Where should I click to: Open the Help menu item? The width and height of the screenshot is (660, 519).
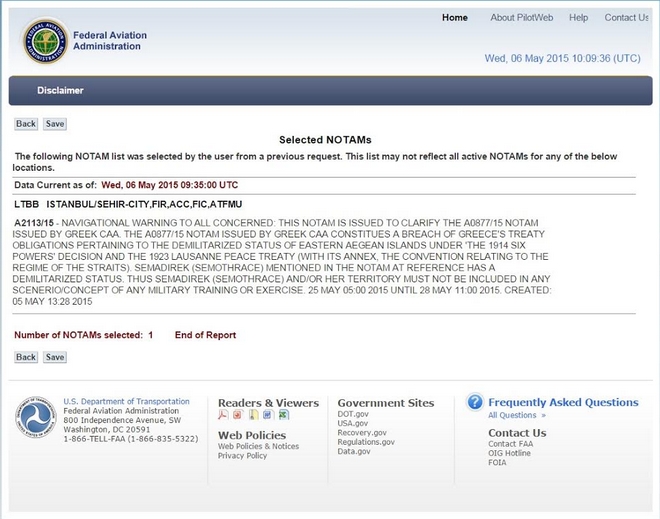tap(578, 17)
